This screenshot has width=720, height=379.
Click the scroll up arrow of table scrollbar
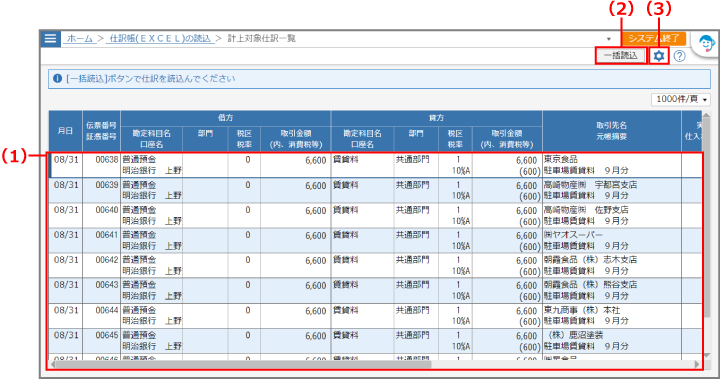click(707, 115)
